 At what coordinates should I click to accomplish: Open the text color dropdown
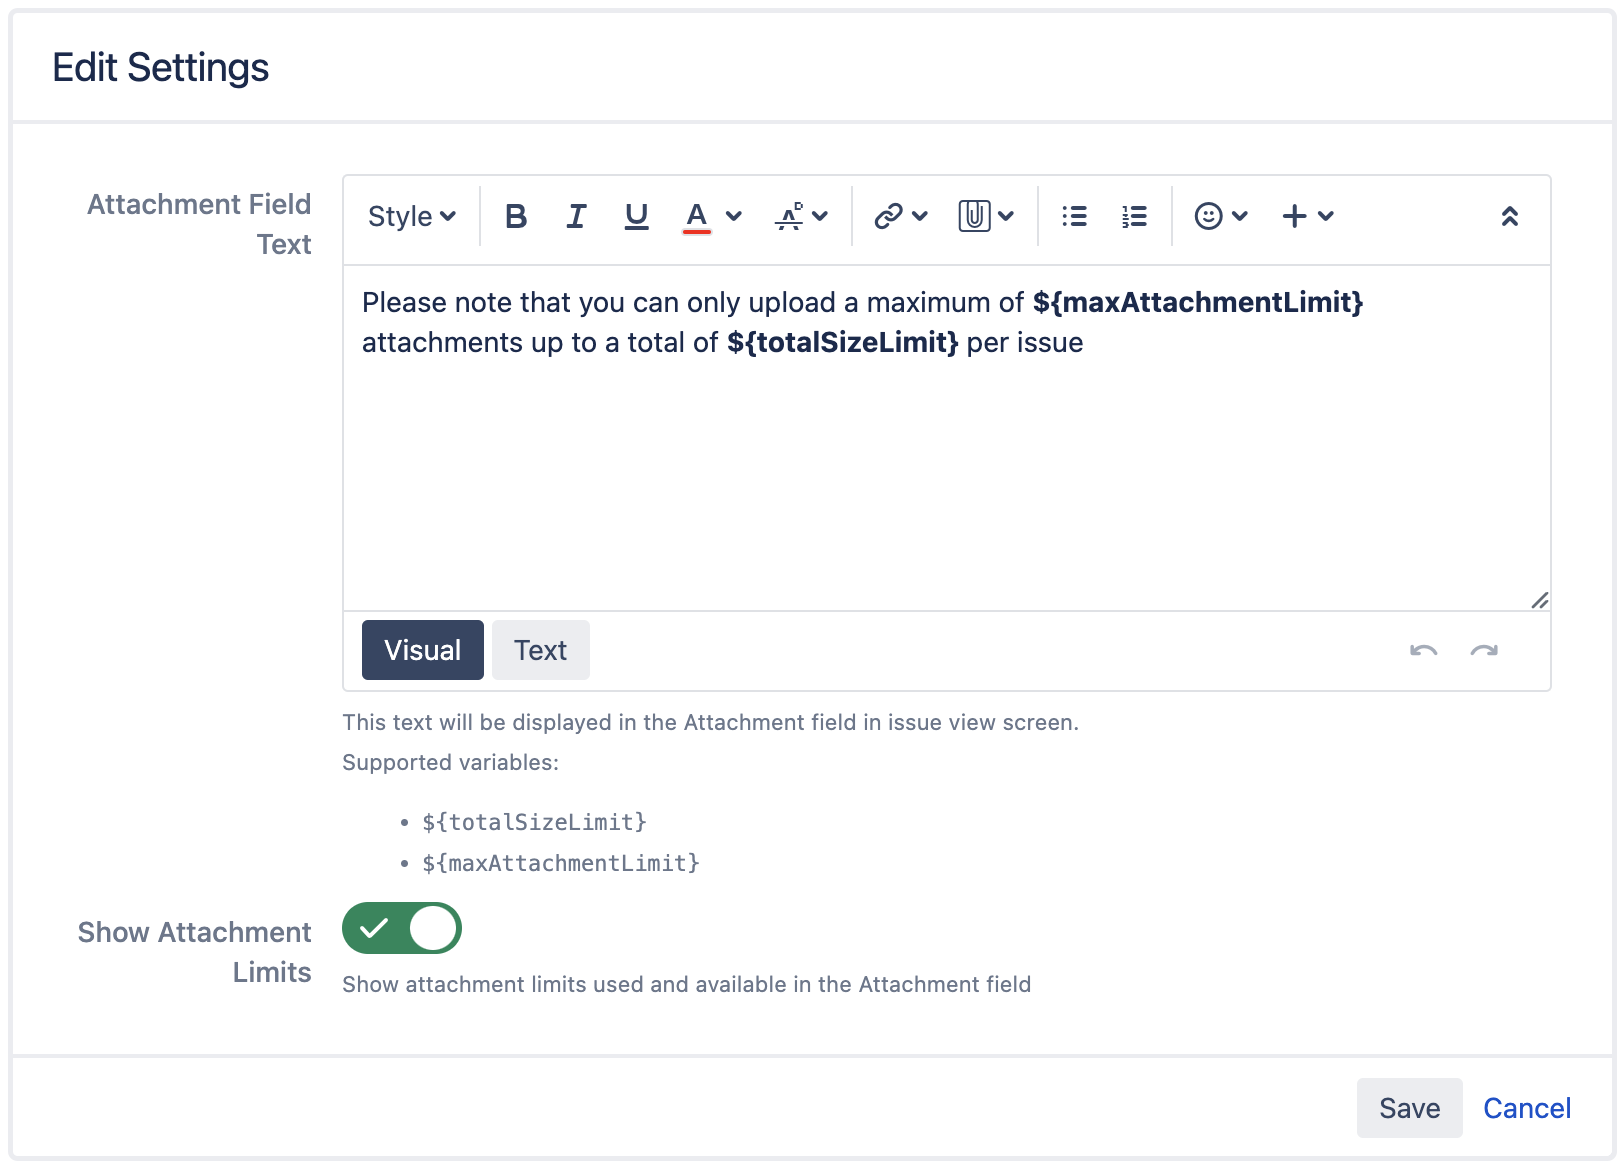coord(735,216)
